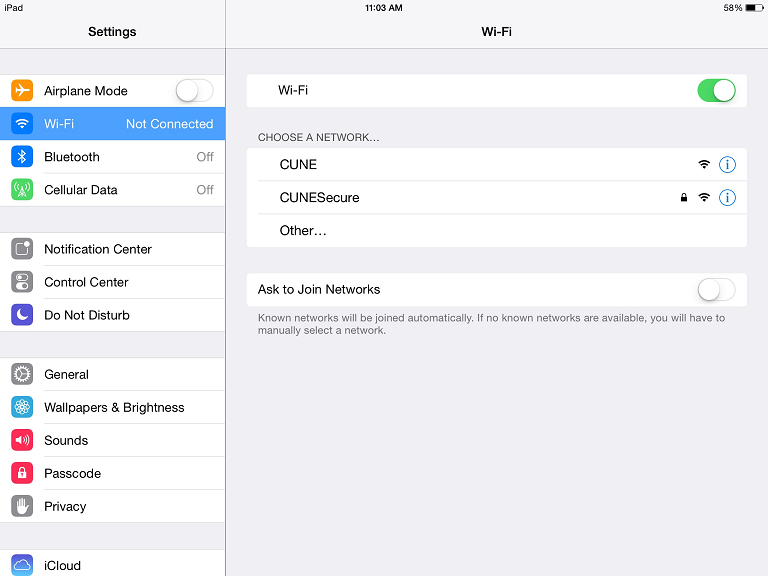Tap the 11:03 AM clock

(384, 8)
